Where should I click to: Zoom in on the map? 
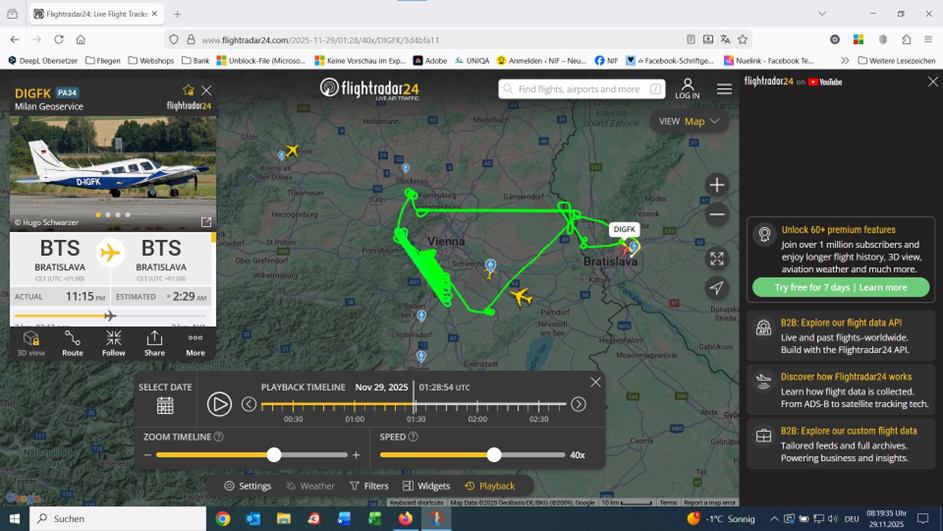pos(716,185)
